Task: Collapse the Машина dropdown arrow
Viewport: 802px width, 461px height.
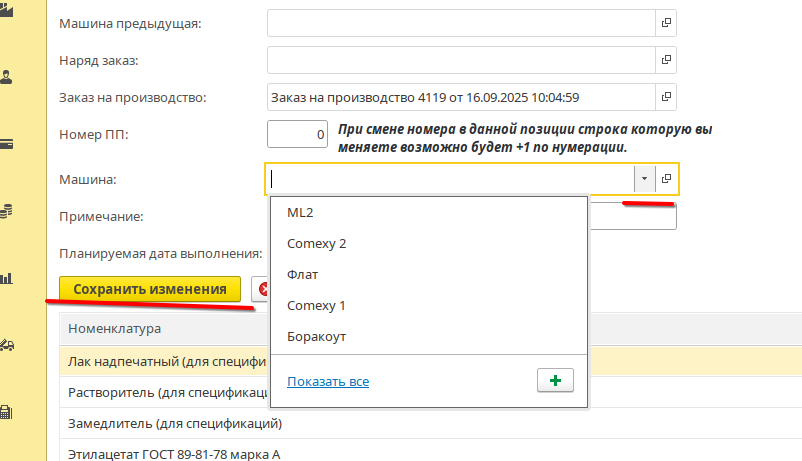Action: (x=644, y=179)
